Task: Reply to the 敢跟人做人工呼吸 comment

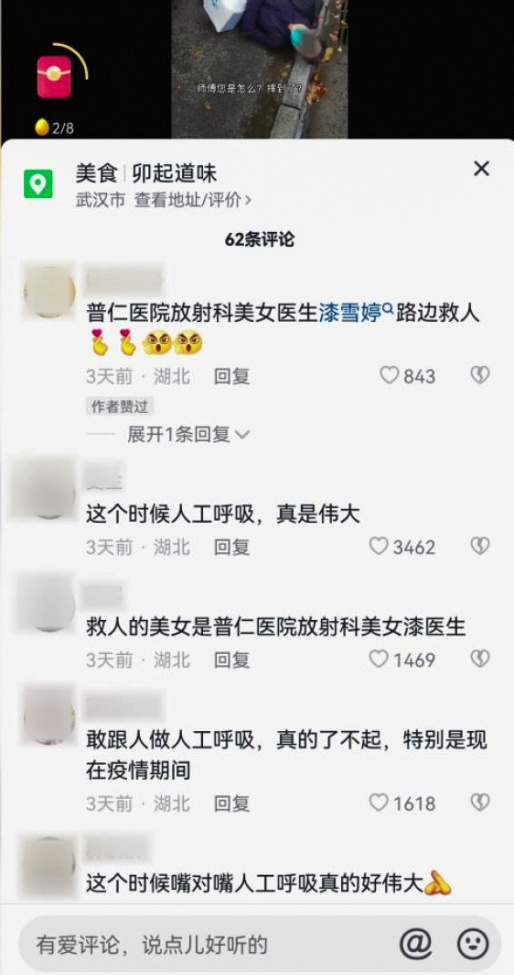Action: [x=232, y=803]
